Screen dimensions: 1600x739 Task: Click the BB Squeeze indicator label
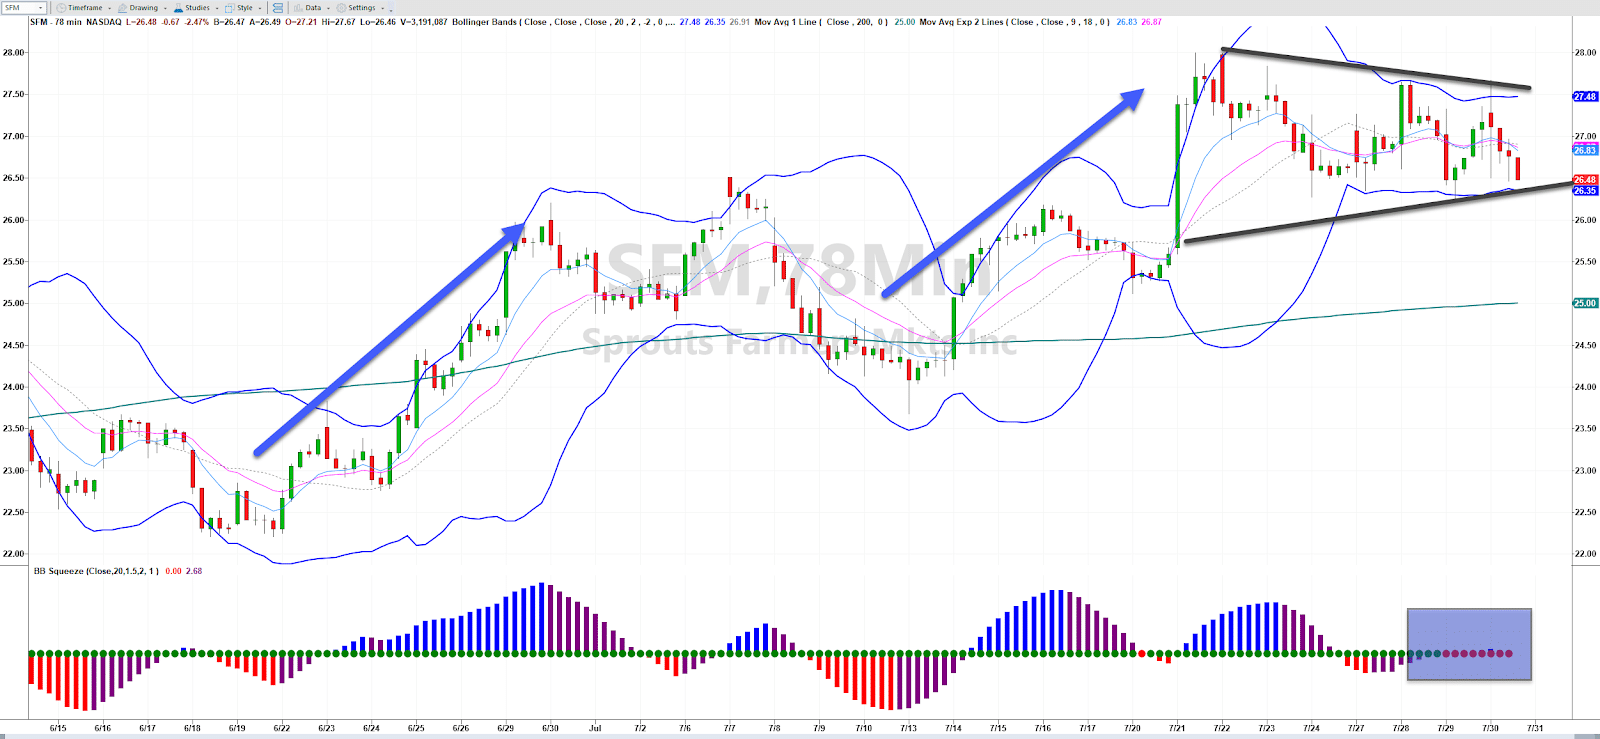pyautogui.click(x=96, y=571)
